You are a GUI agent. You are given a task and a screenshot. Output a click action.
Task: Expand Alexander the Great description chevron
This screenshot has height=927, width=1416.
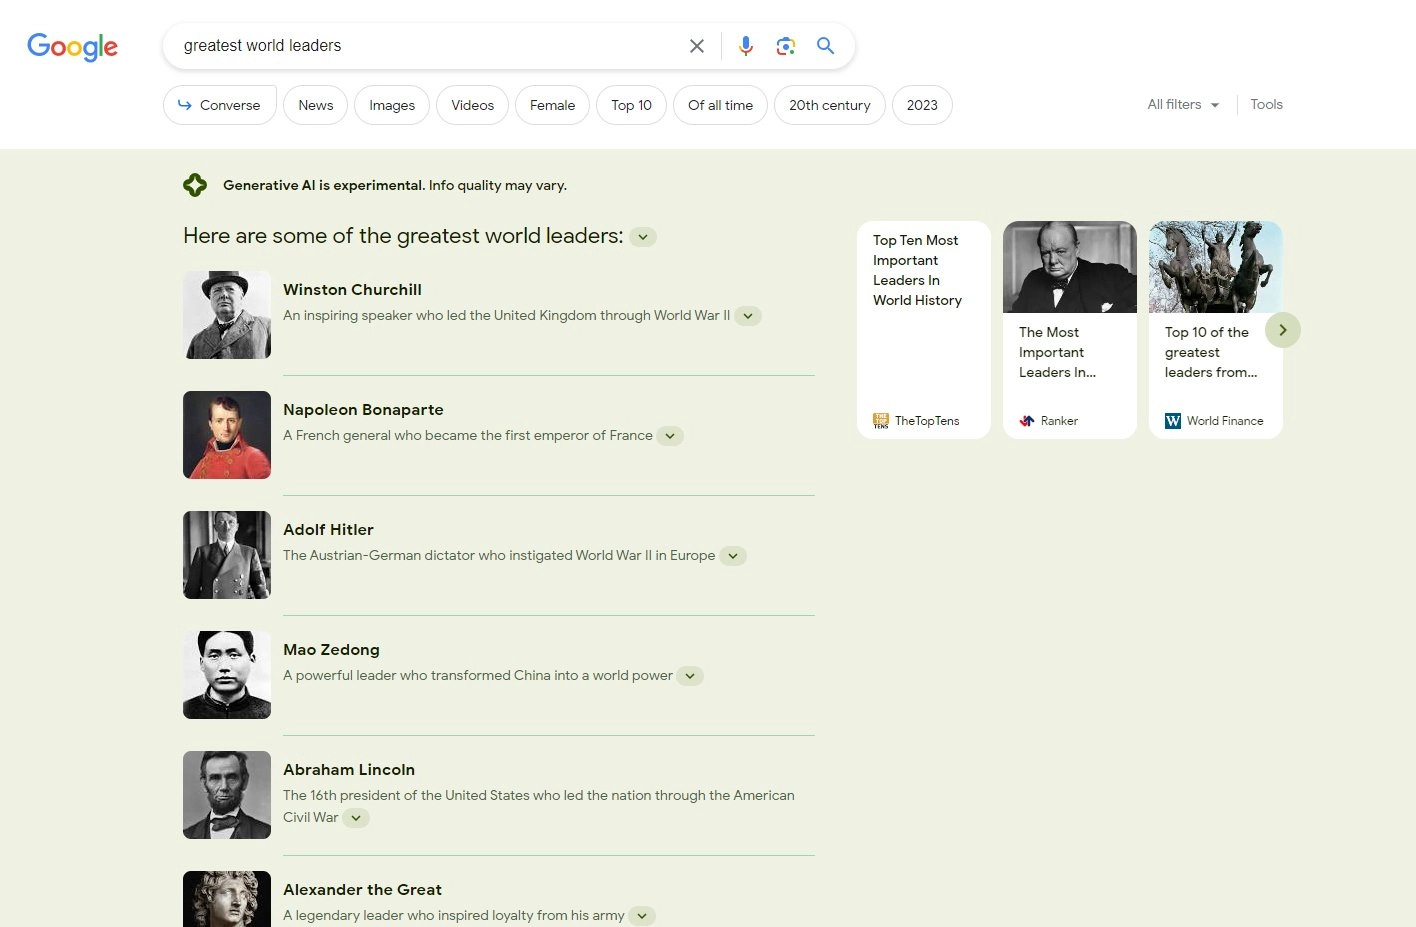642,916
